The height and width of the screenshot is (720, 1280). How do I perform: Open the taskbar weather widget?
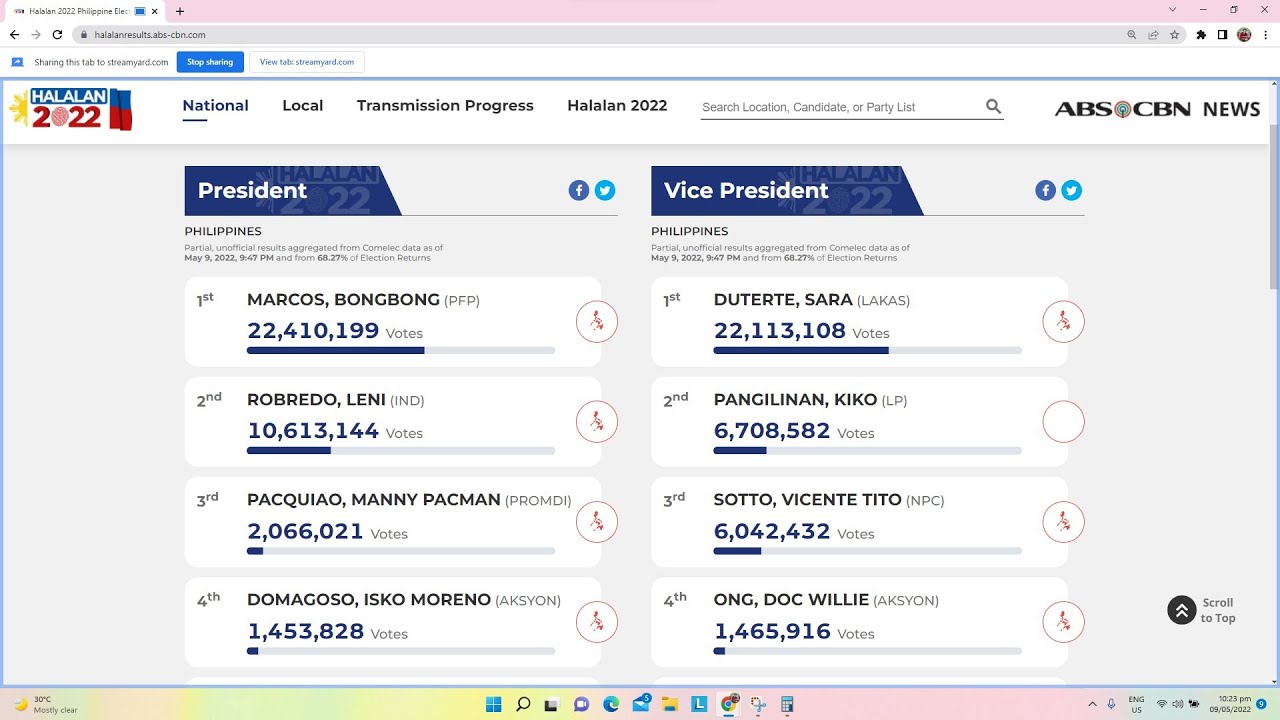[45, 704]
